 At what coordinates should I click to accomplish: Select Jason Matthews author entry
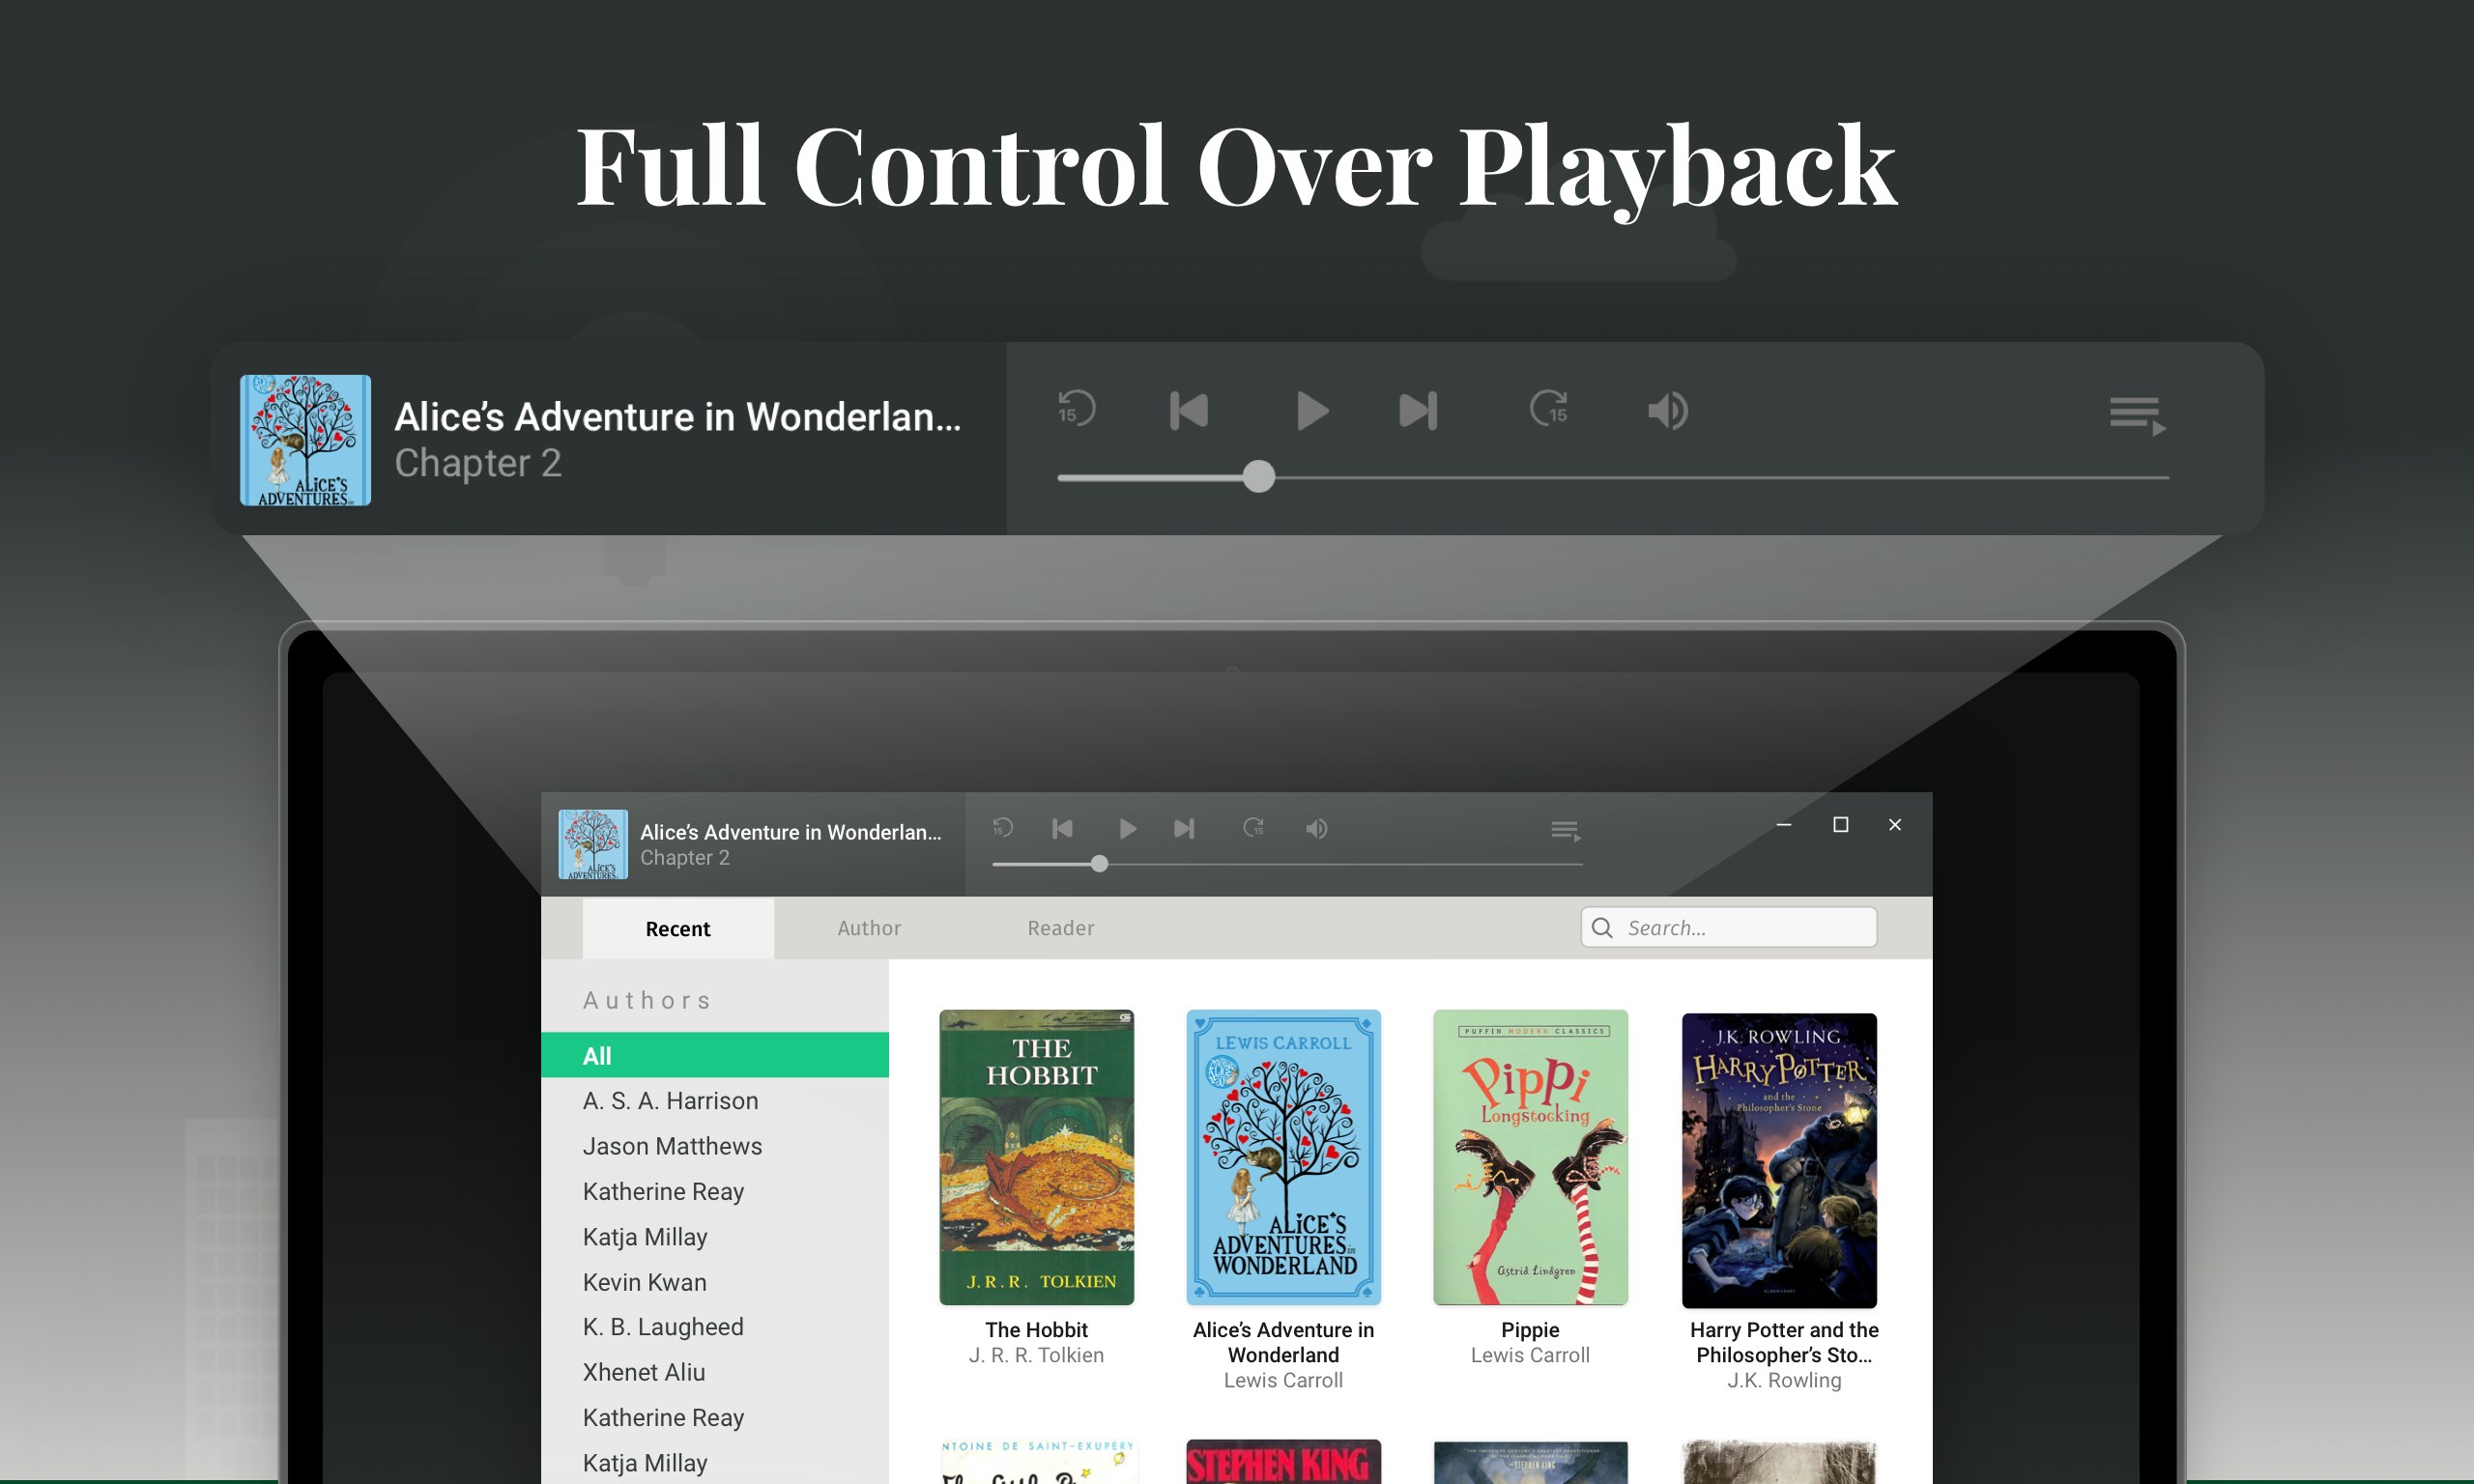point(672,1145)
